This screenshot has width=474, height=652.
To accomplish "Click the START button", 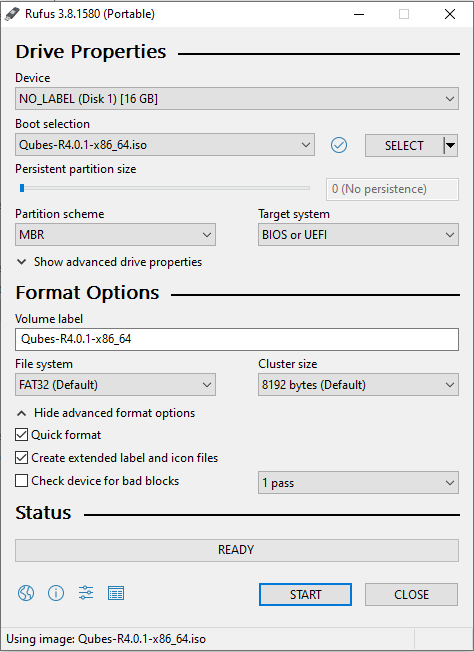I will tap(305, 594).
